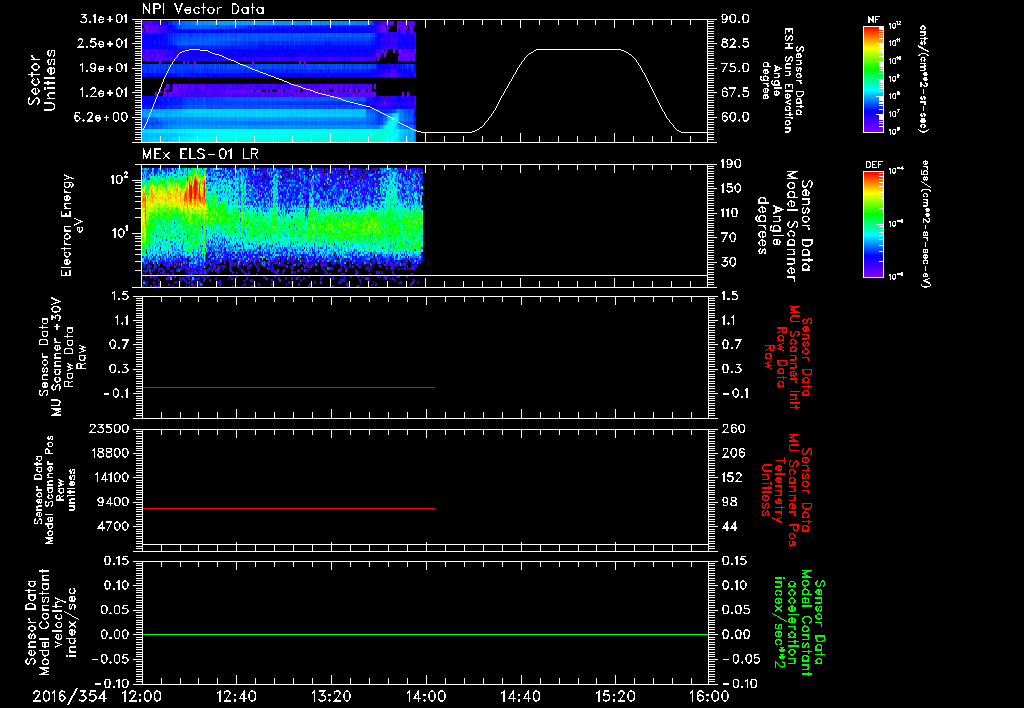Click the red MU Scanner Pos Telemetry title
1024x708 pixels.
click(786, 490)
